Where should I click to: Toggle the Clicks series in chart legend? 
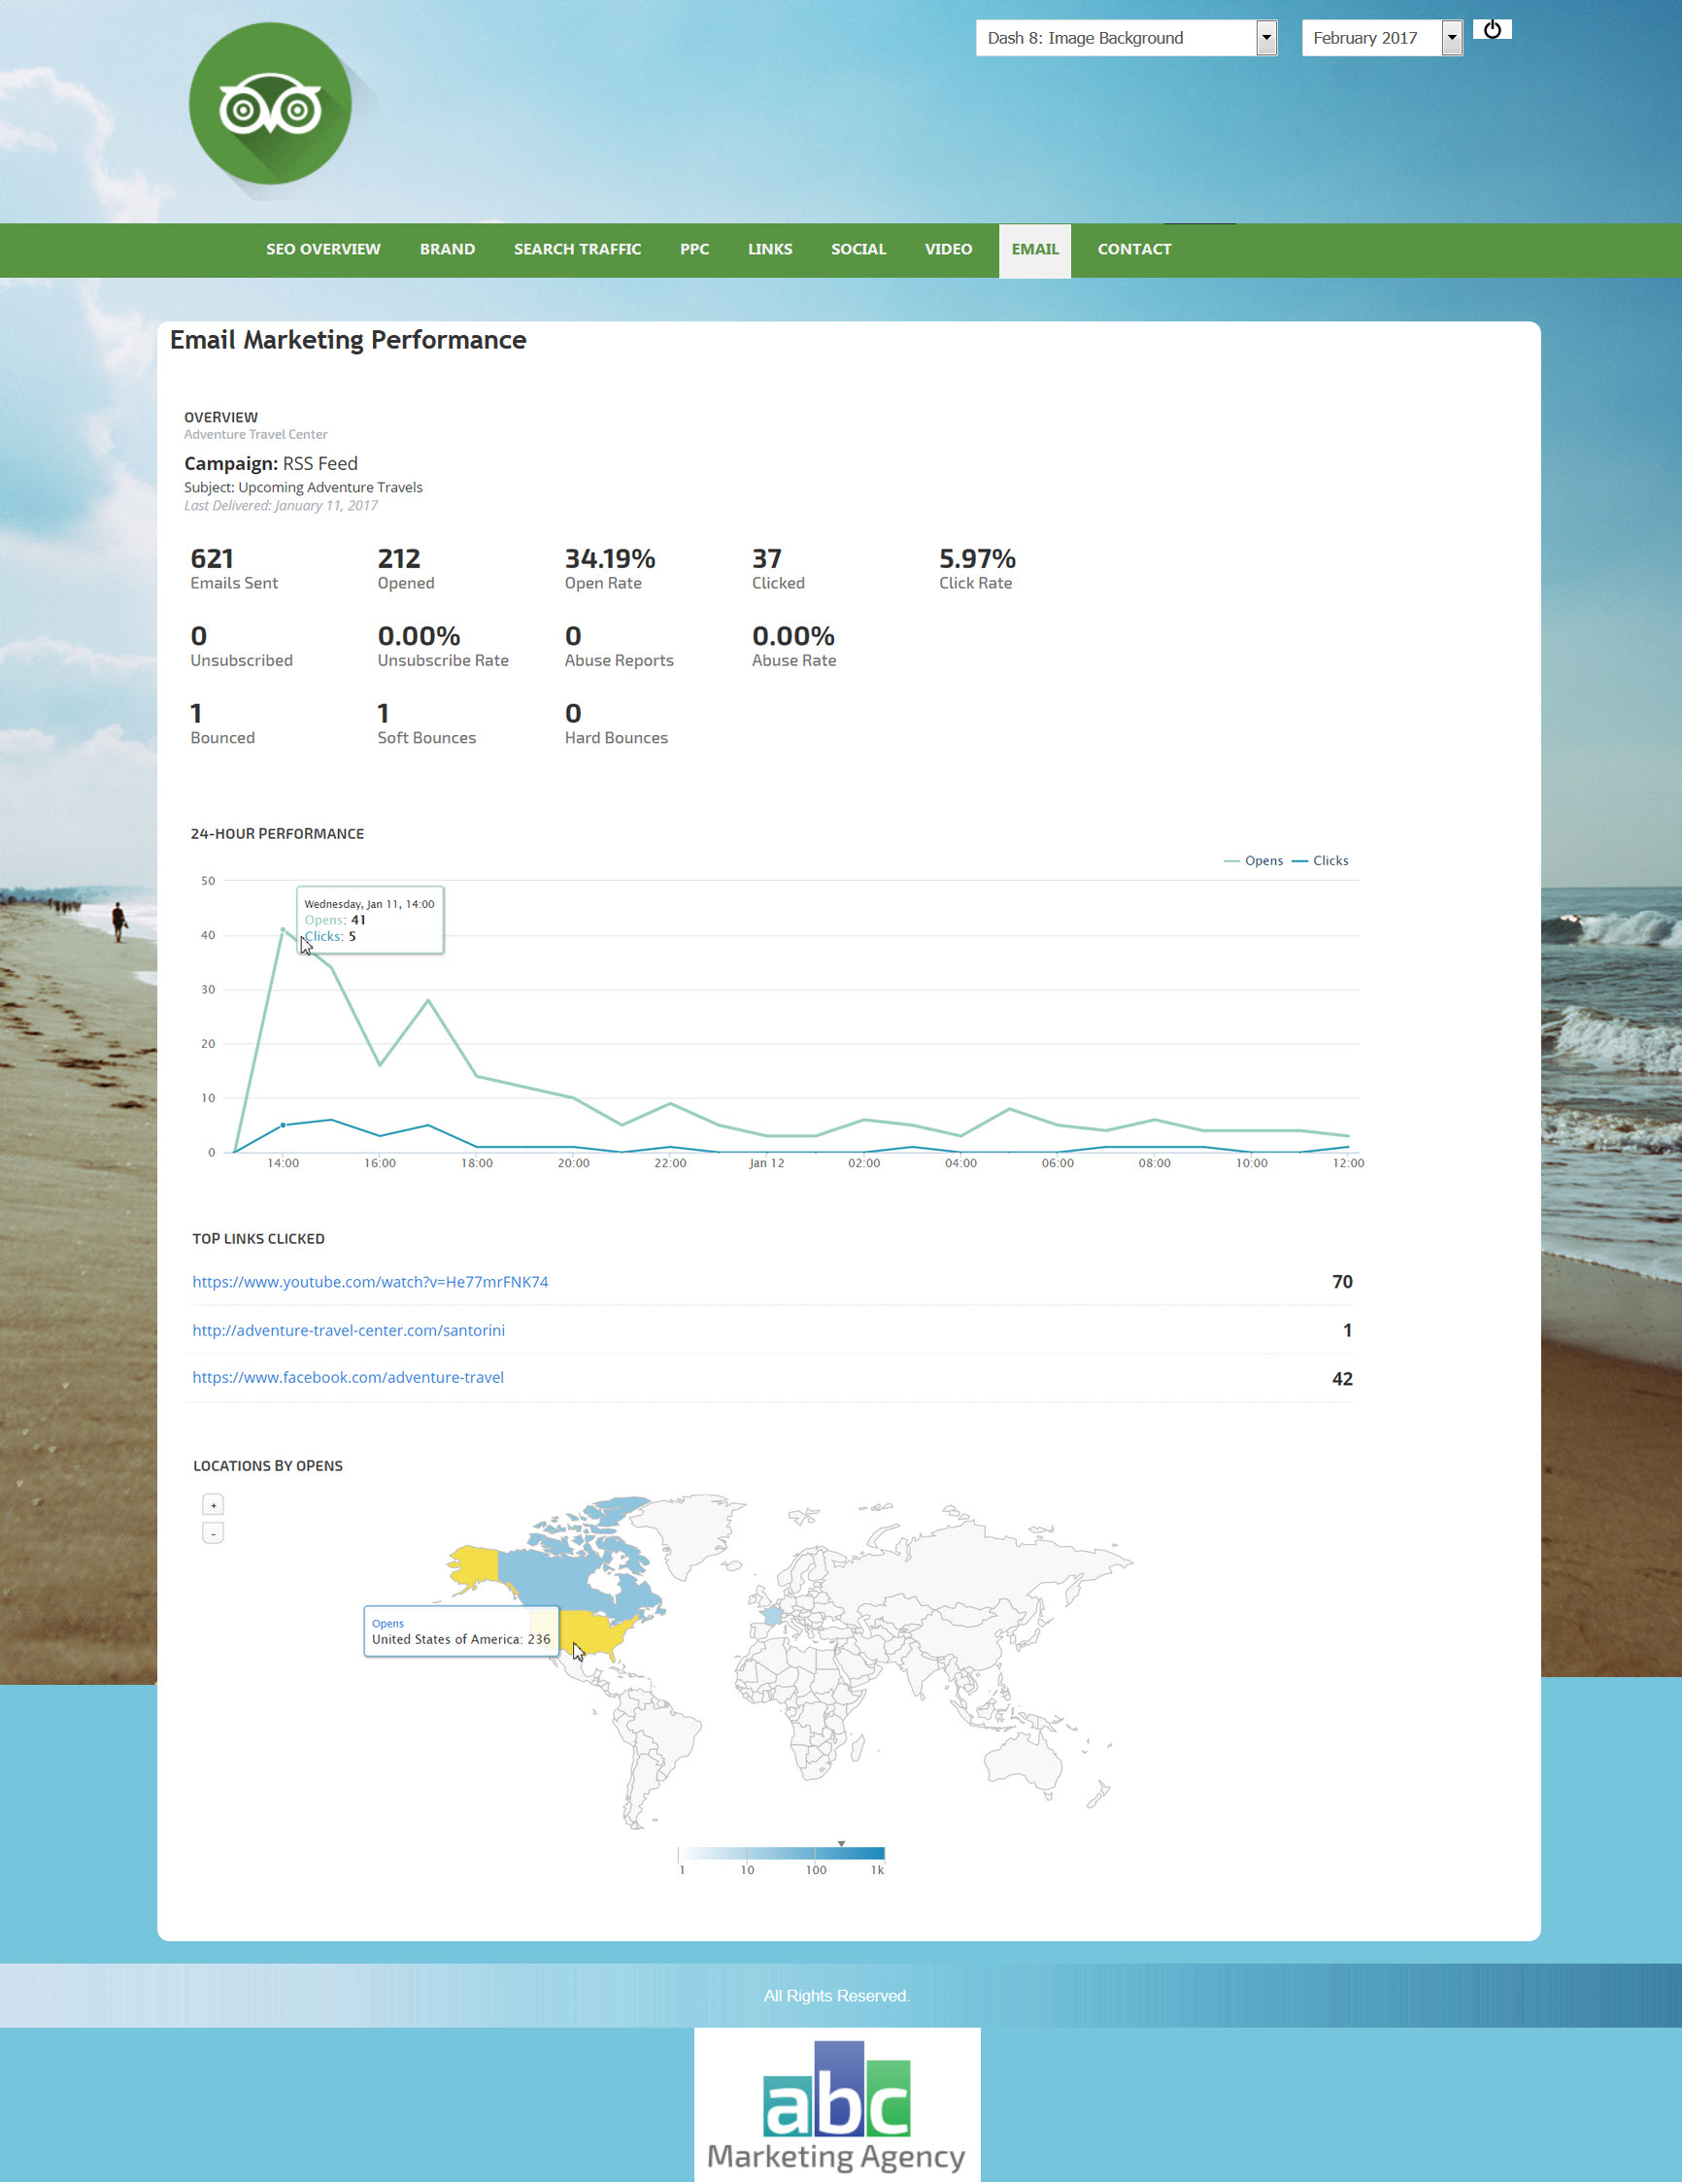[x=1321, y=861]
